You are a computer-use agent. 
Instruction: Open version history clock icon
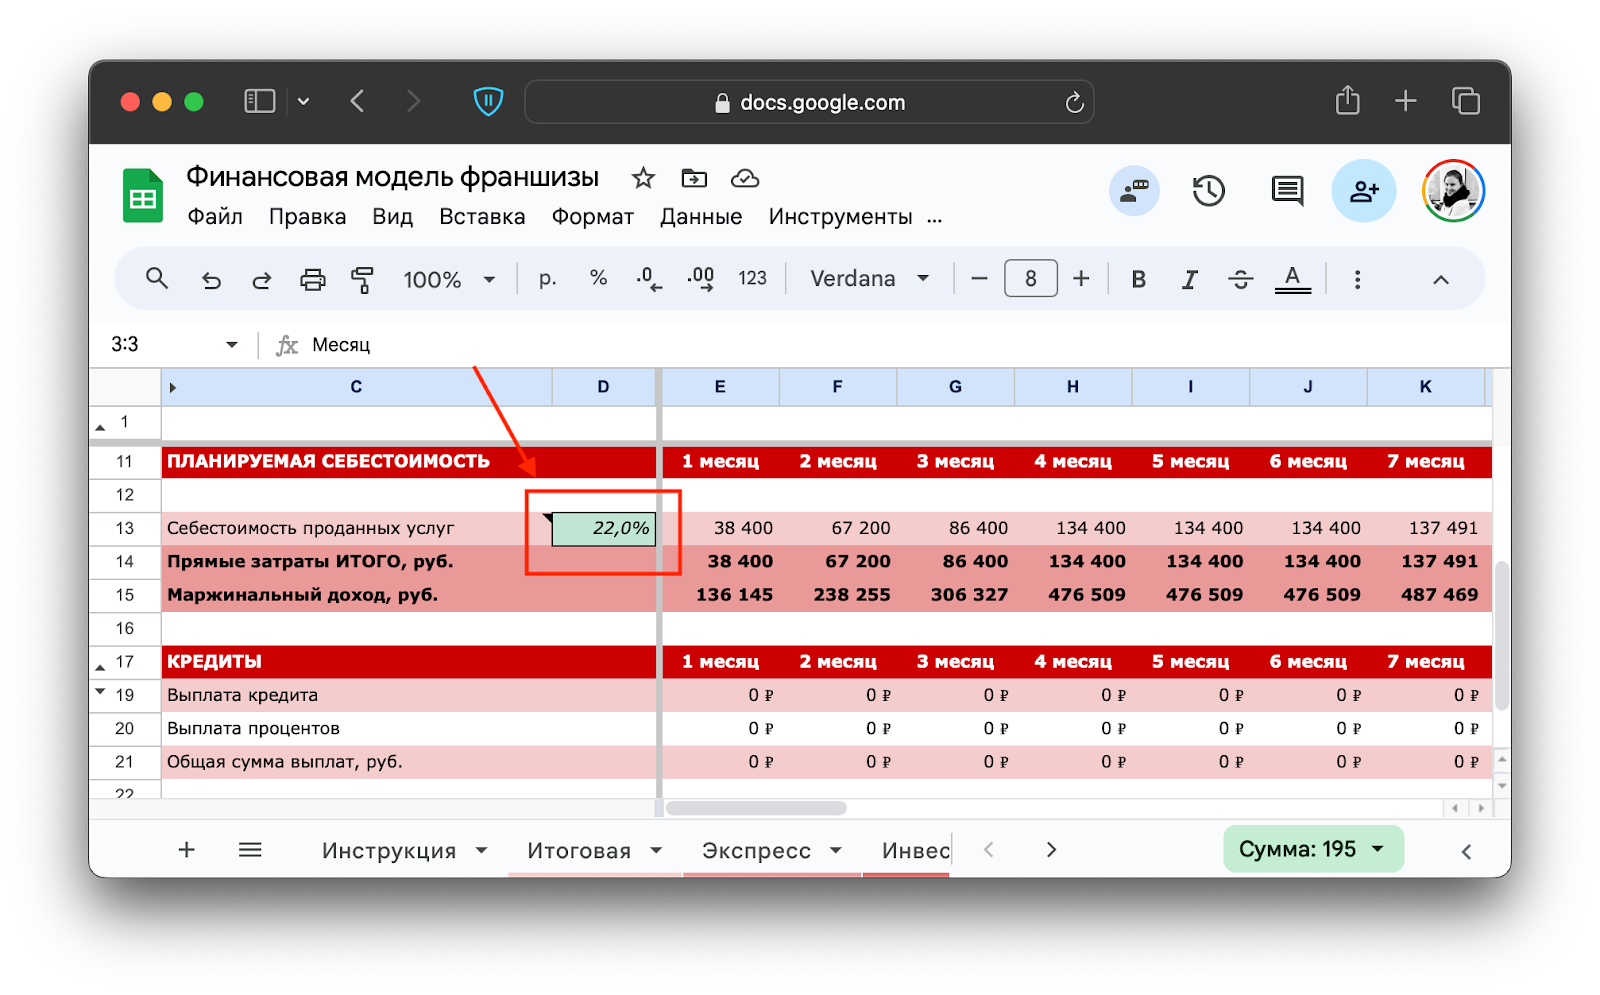pos(1208,191)
